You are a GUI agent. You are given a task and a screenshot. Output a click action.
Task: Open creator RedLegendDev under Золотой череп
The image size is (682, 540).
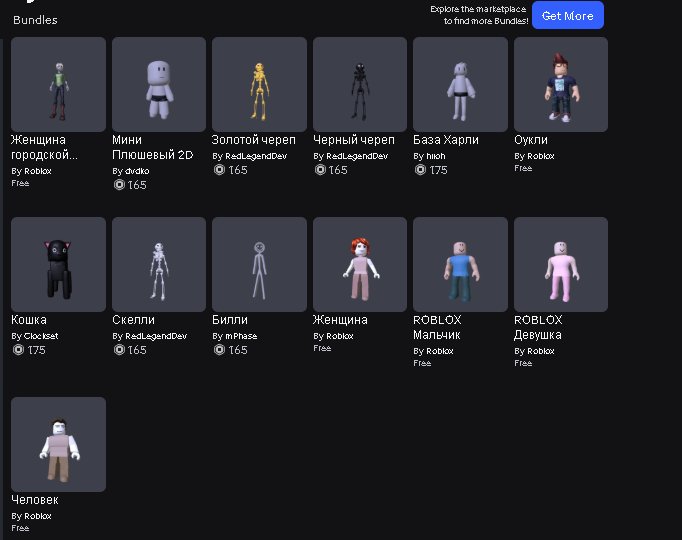point(256,156)
